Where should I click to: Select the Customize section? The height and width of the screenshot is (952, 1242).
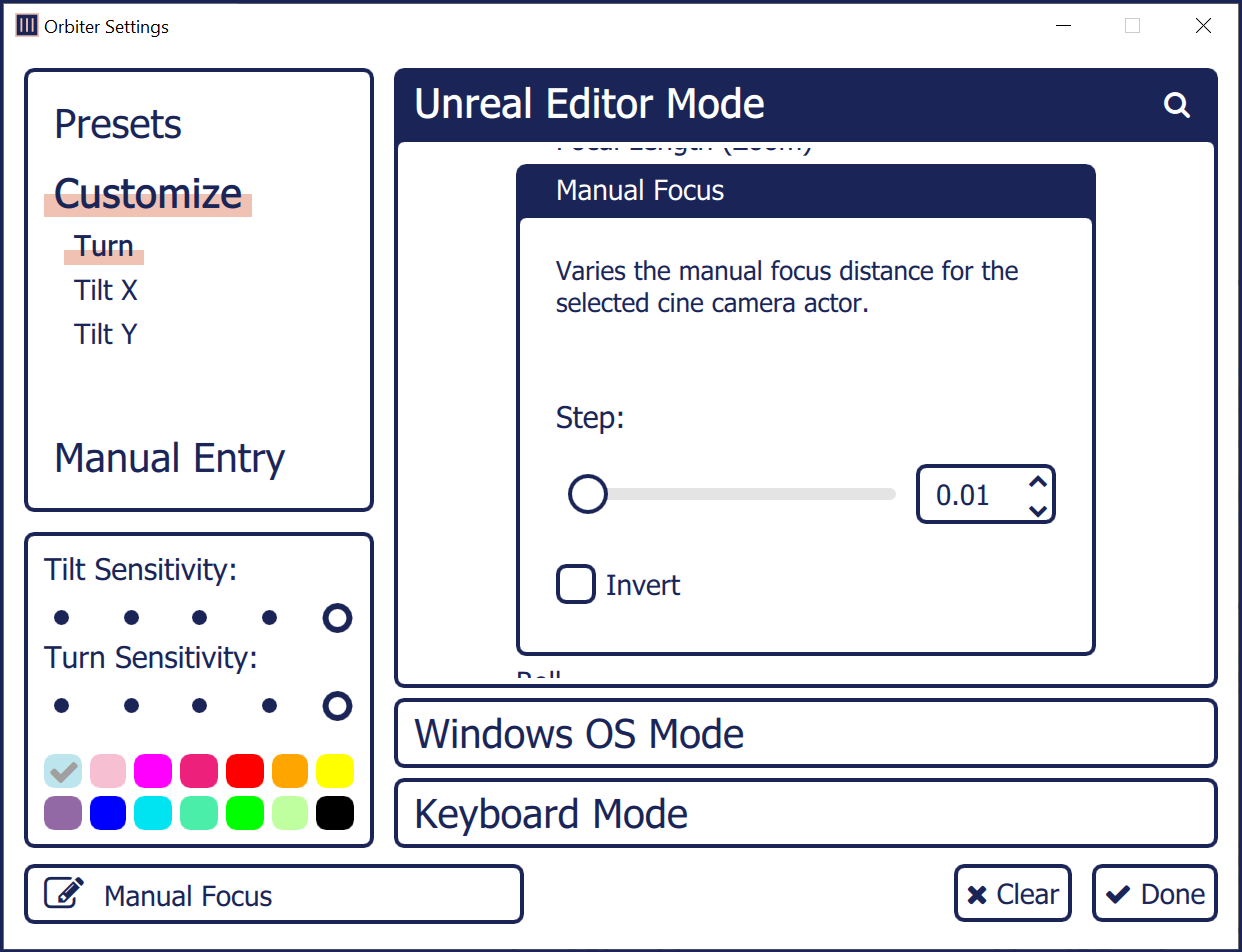[148, 194]
